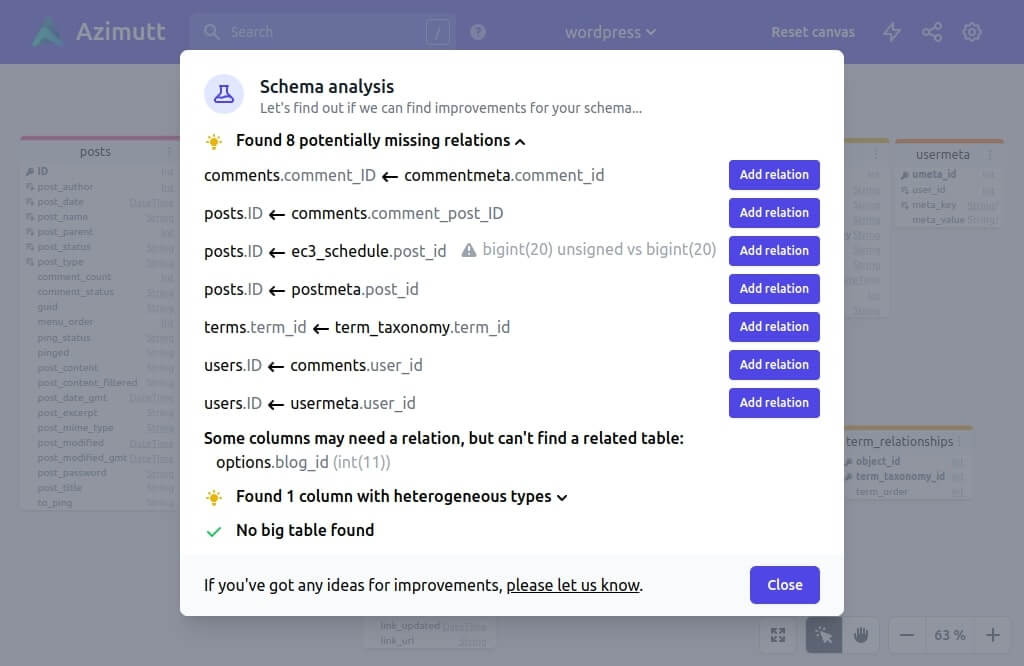Click the flask icon beside Schema analysis
Screen dimensions: 1024x666
(223, 94)
